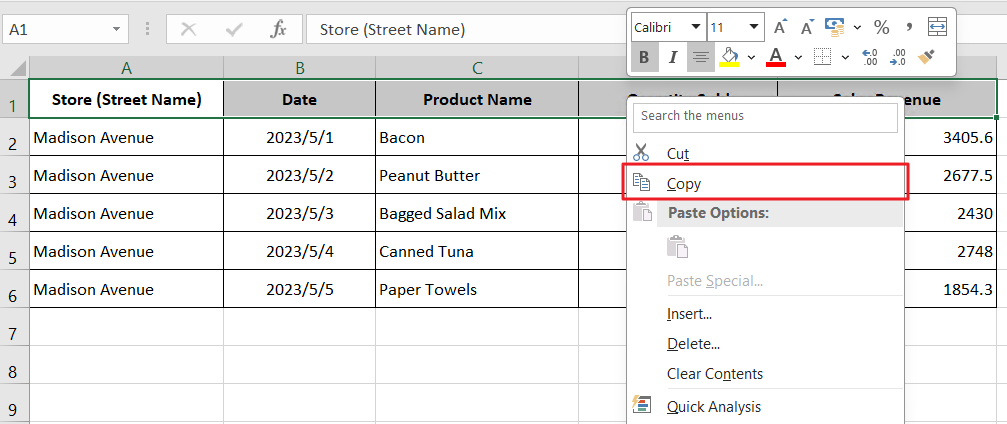
Task: Click the Search the menus field
Action: pos(765,116)
